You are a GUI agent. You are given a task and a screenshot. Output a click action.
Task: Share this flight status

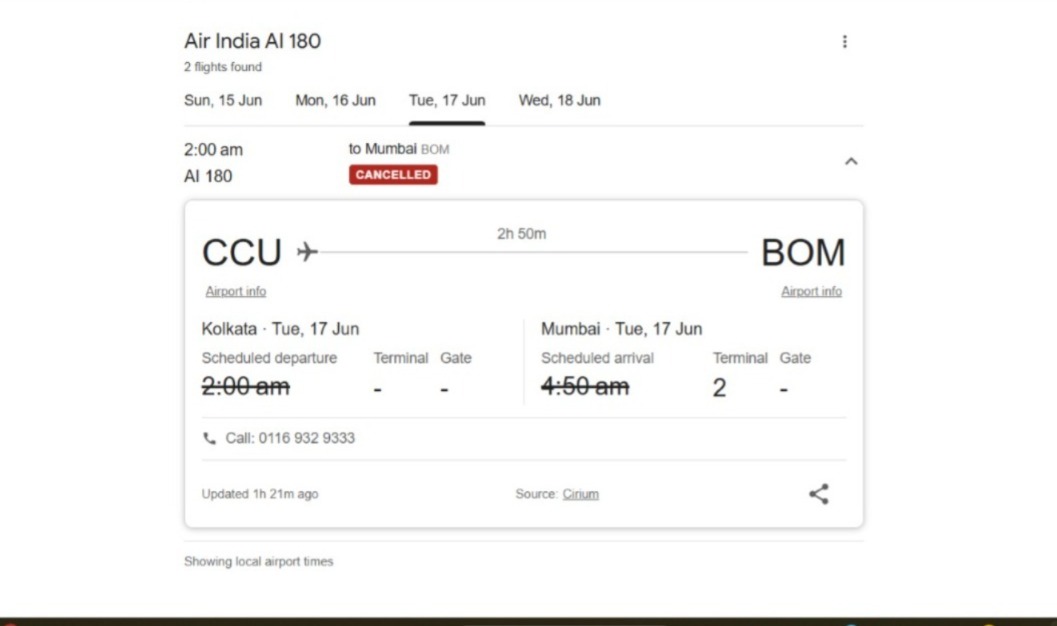[819, 493]
